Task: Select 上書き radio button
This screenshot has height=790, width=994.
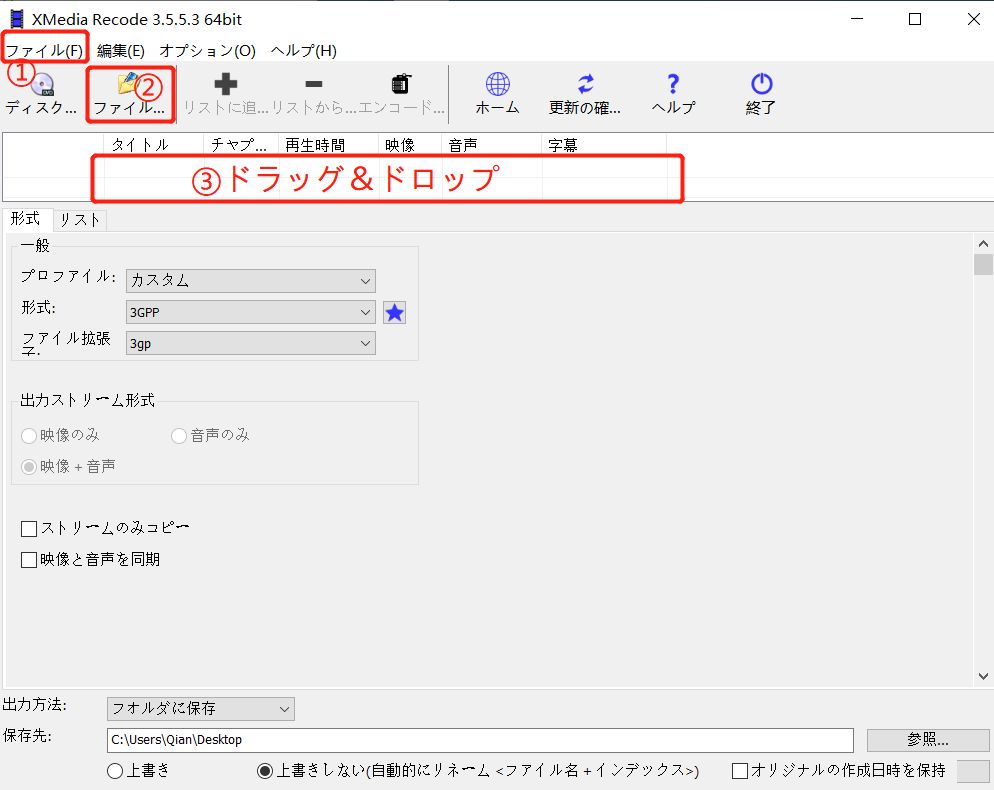Action: 115,771
